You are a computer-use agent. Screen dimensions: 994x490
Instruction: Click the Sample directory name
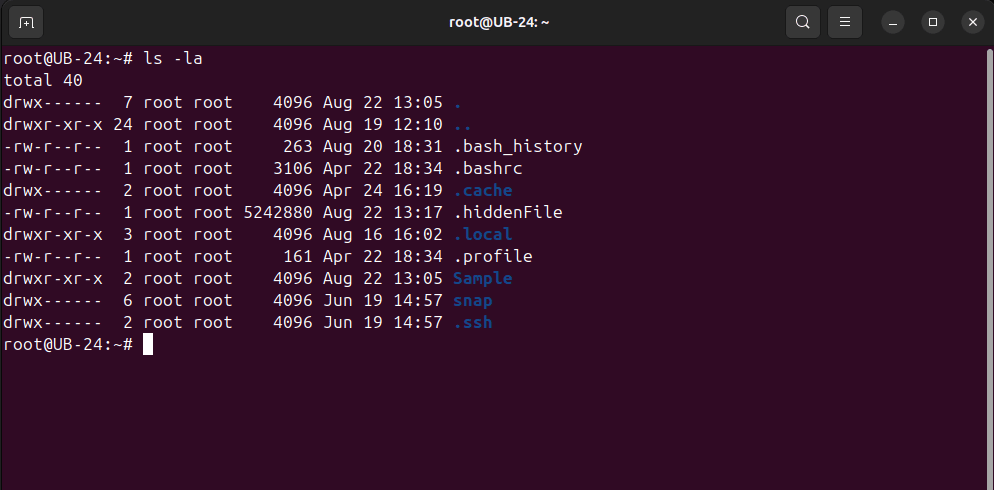482,278
